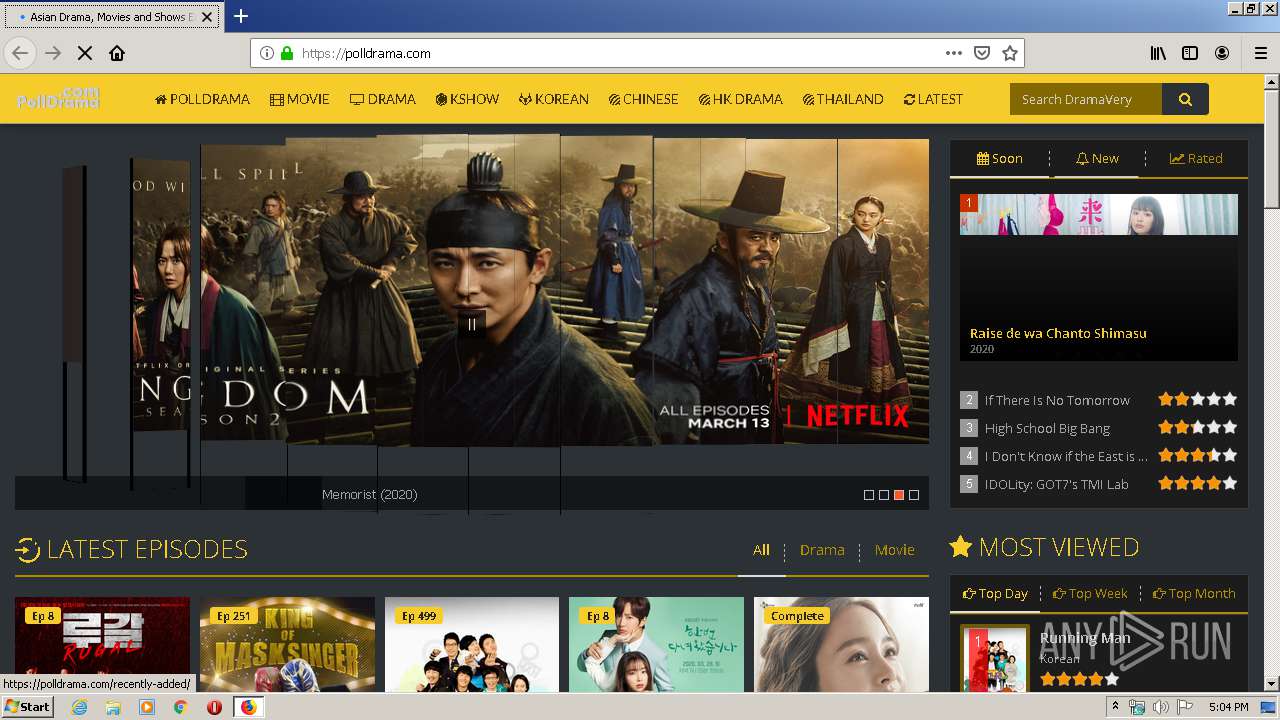
Task: Switch to the Soon tab
Action: coord(999,158)
